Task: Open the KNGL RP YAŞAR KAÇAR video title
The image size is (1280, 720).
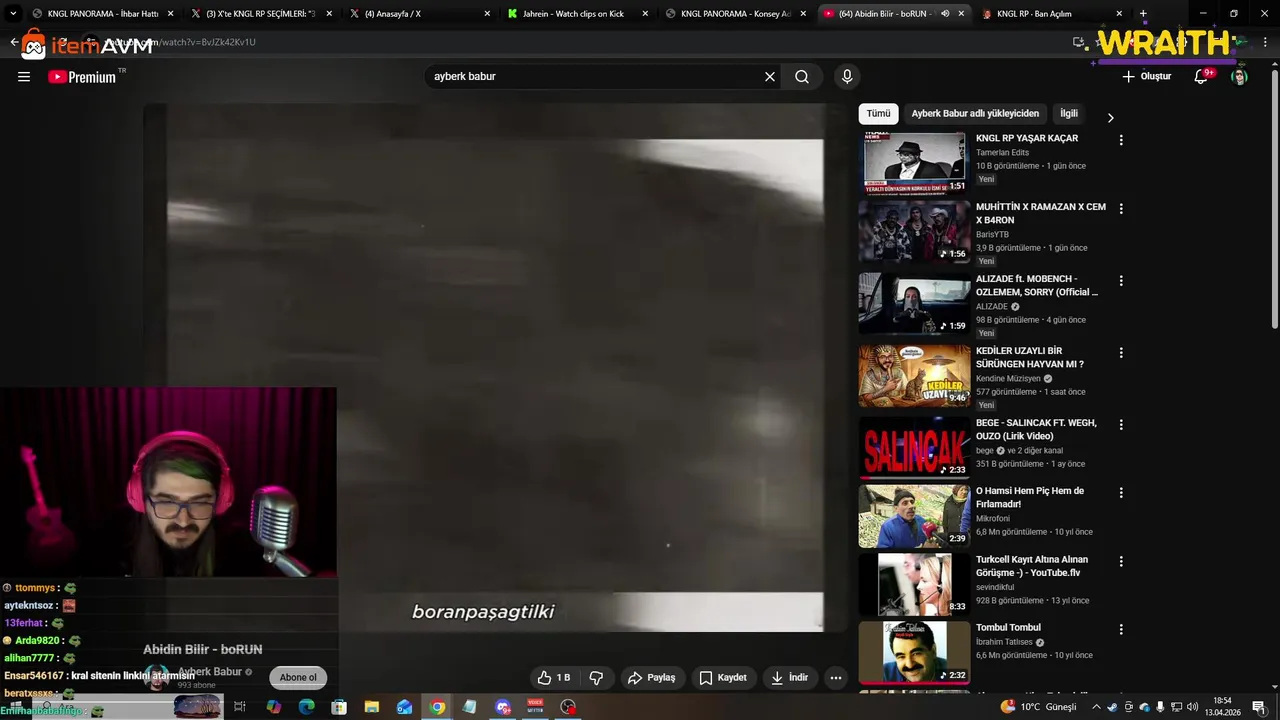Action: [x=1027, y=139]
